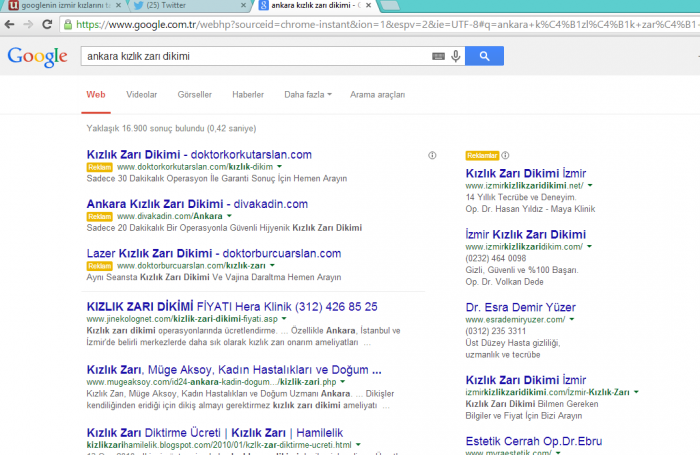
Task: Click the phone number (0232) 464 0098
Action: [x=496, y=258]
